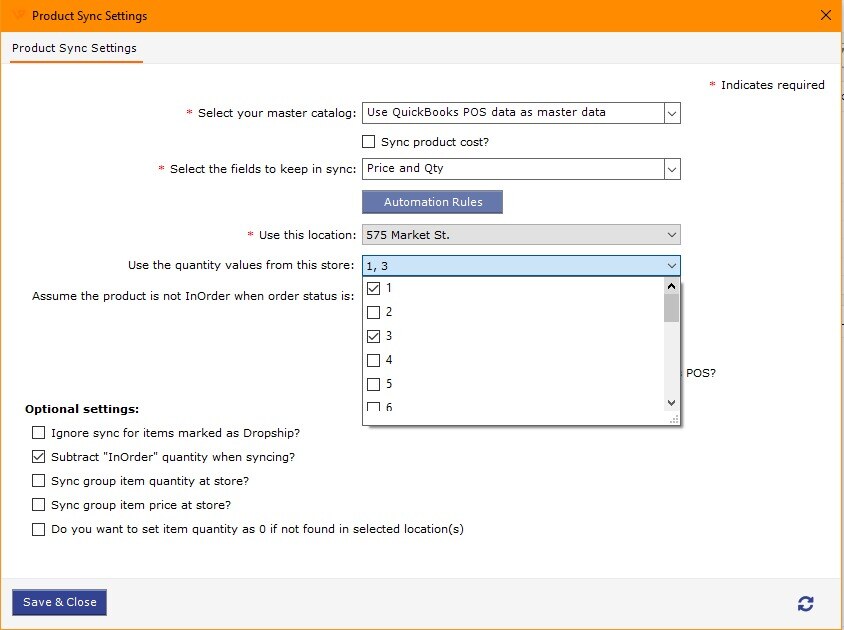Click the scroll up arrow in store list
The image size is (844, 630).
pyautogui.click(x=671, y=286)
